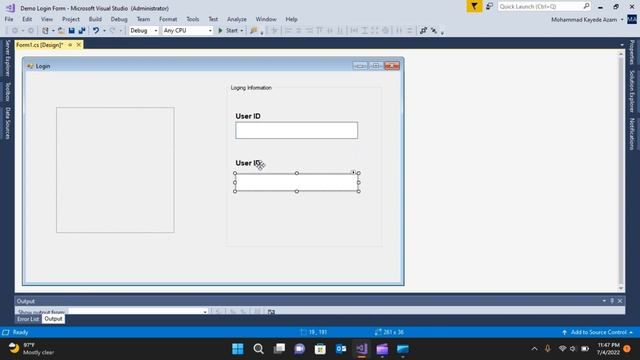The width and height of the screenshot is (640, 360).
Task: Open the document tab list dropdown
Action: [622, 45]
